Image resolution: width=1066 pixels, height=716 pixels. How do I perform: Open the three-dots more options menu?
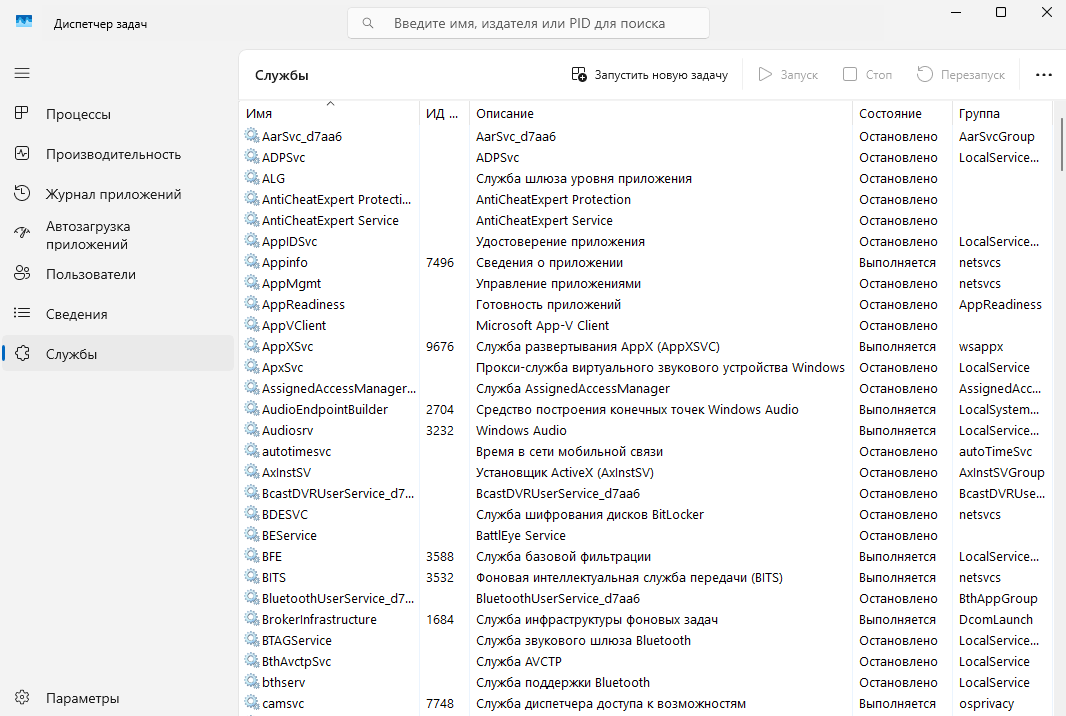click(1044, 75)
